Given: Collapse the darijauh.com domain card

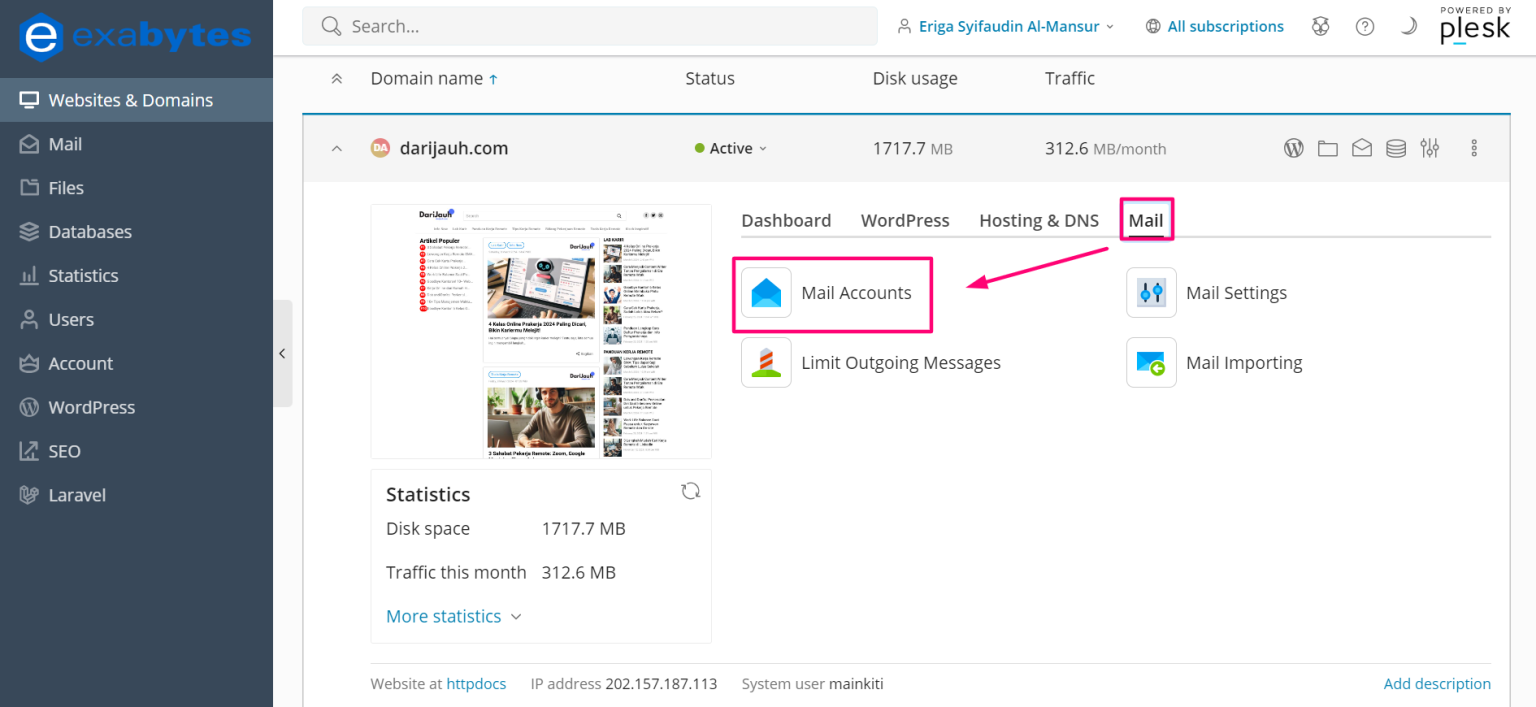Looking at the screenshot, I should pos(337,148).
